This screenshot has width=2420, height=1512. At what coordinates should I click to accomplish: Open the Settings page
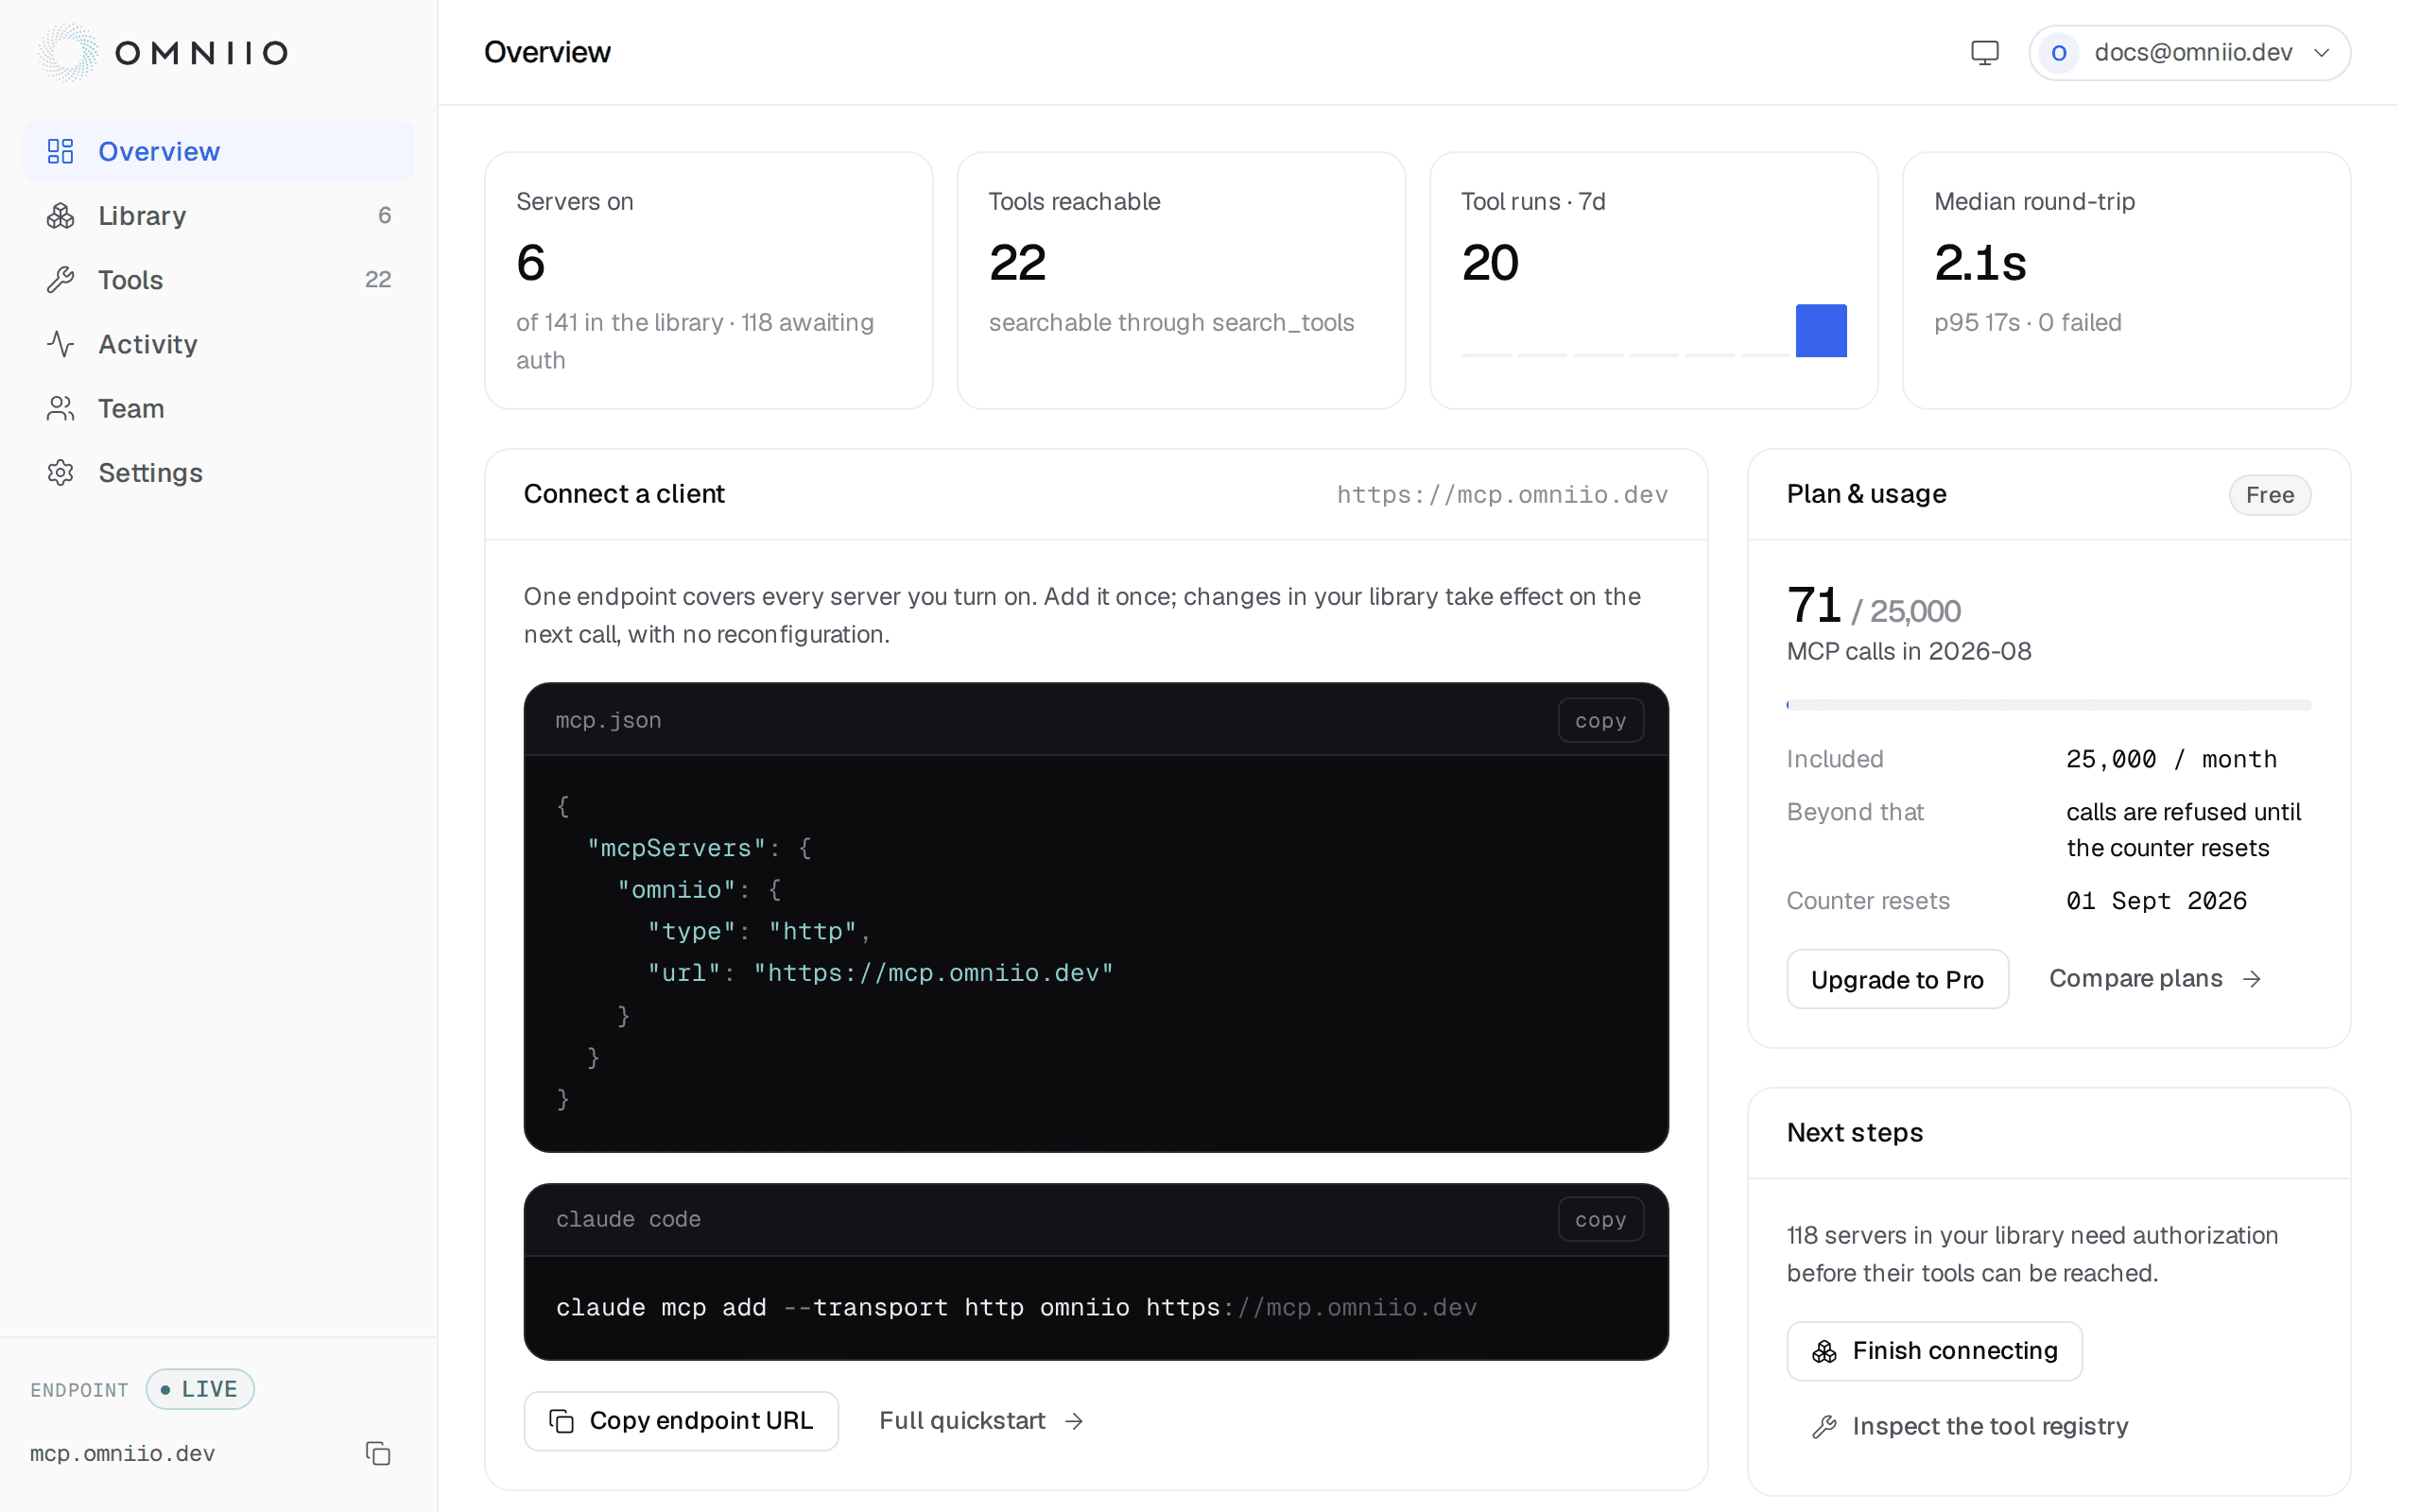[x=218, y=472]
